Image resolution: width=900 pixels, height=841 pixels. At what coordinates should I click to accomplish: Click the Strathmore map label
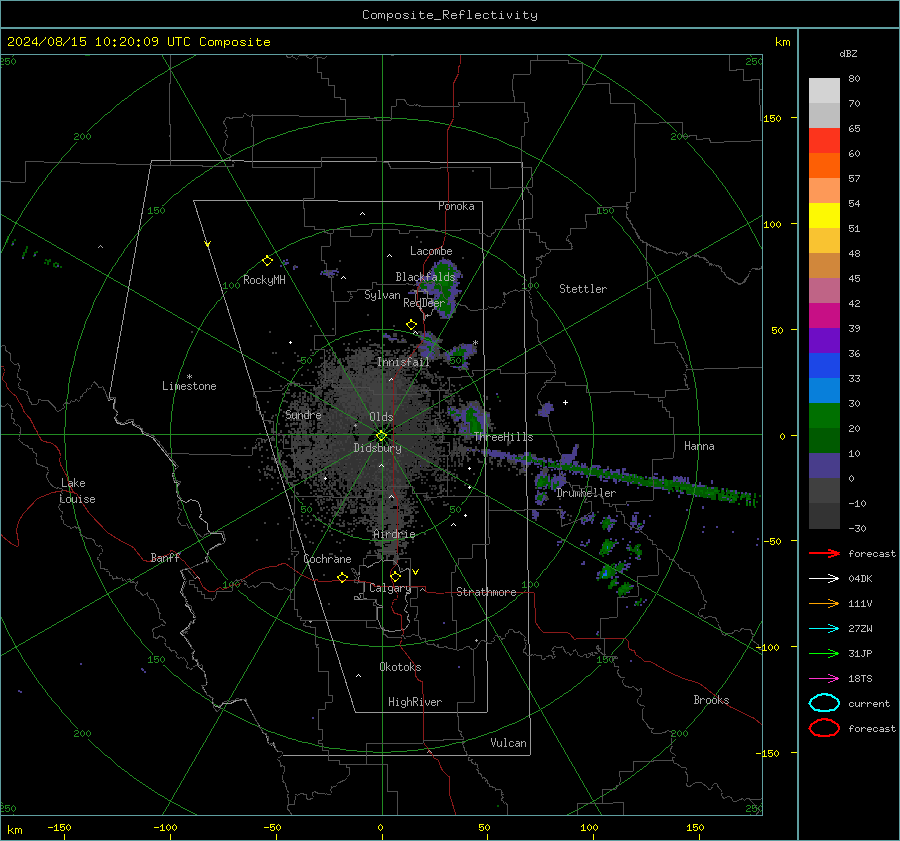pyautogui.click(x=487, y=592)
